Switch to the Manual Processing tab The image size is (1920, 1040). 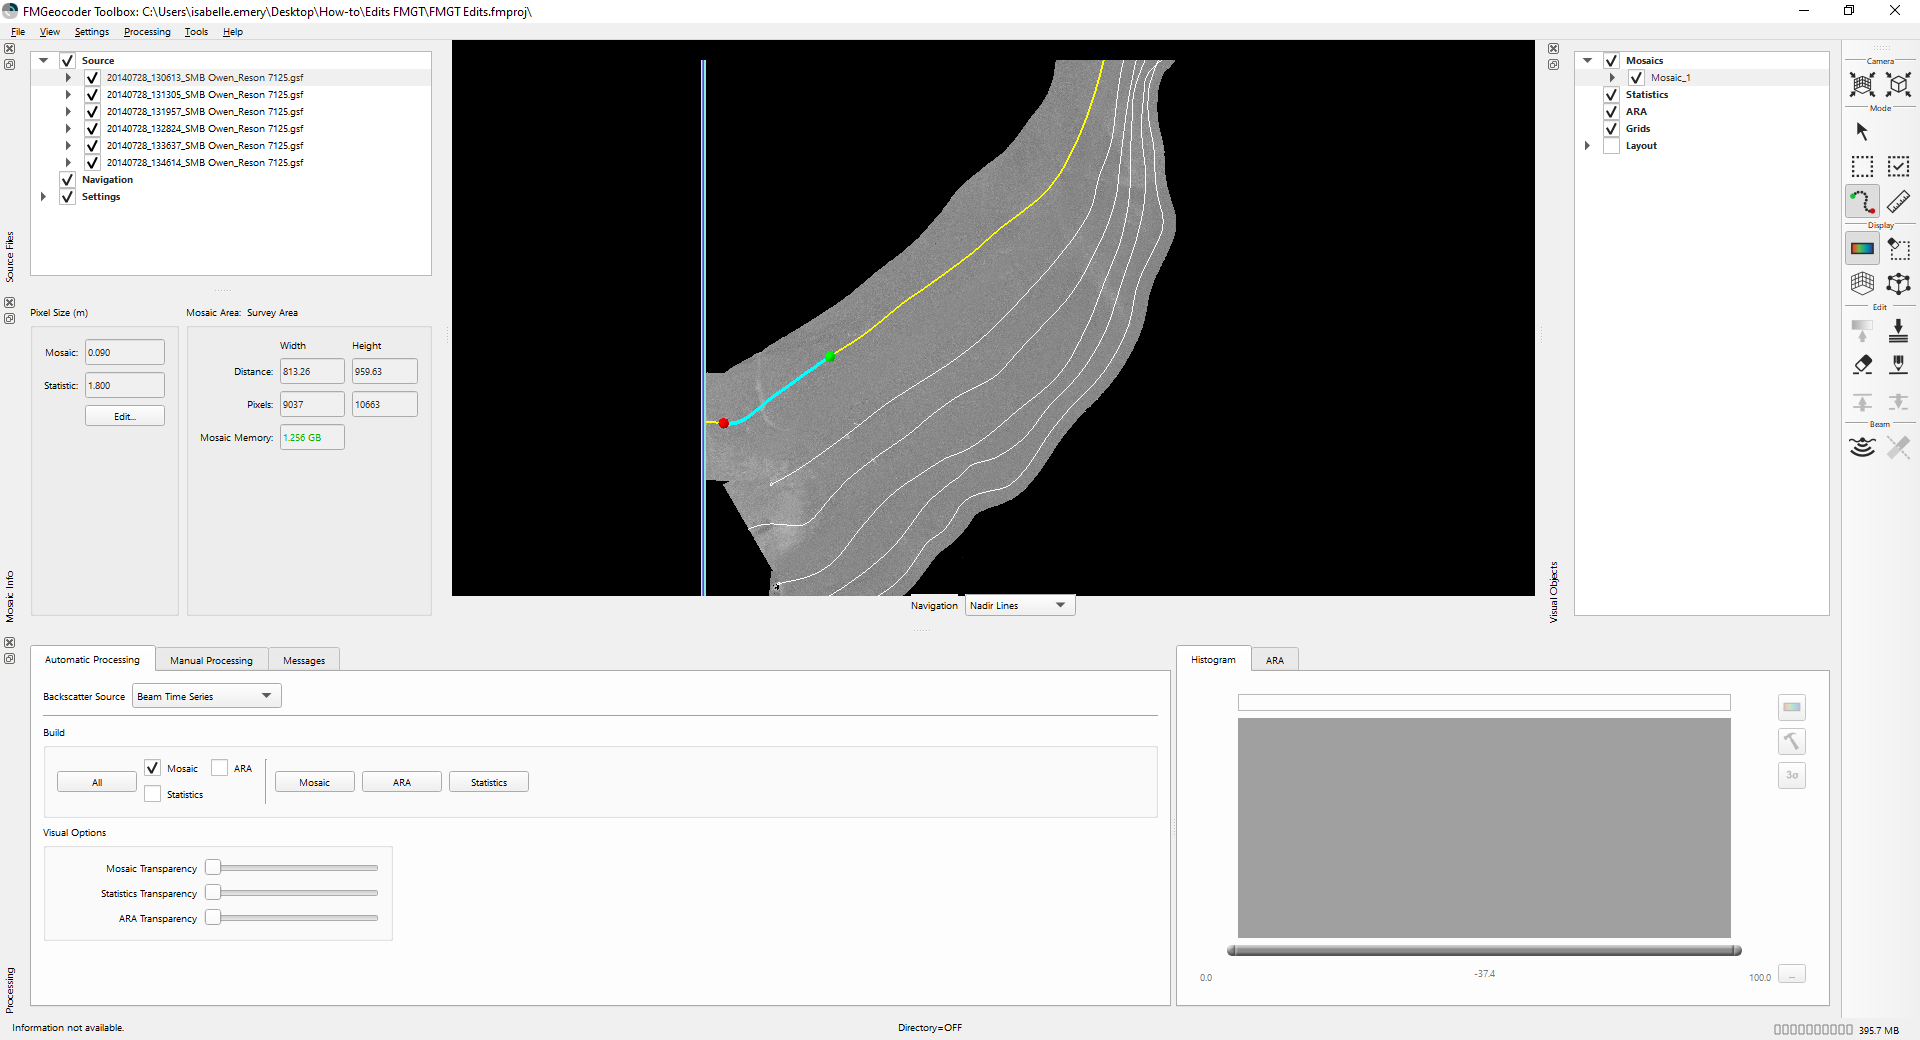211,660
